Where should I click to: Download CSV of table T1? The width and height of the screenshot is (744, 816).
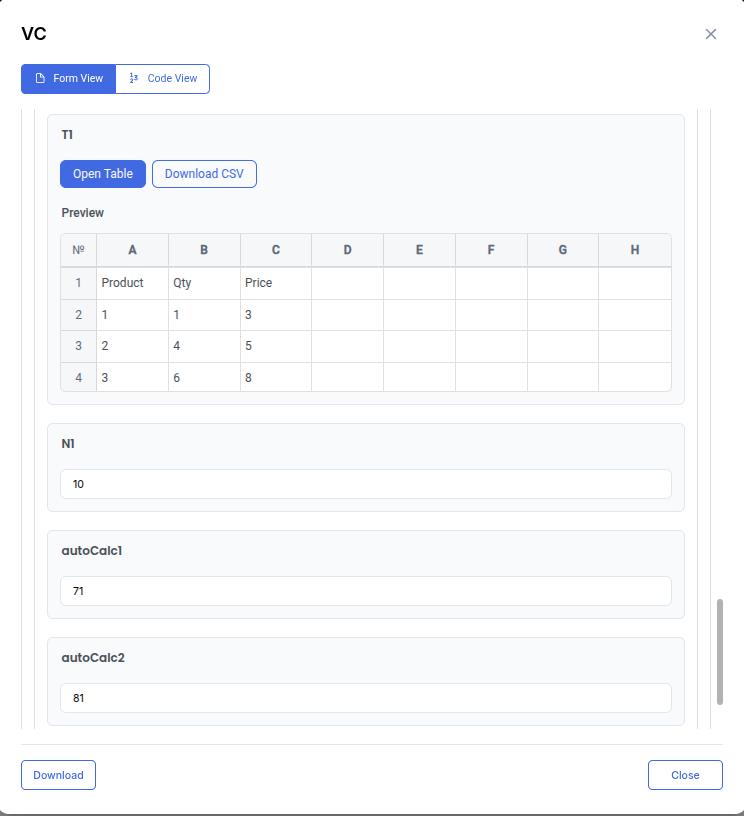click(x=204, y=174)
